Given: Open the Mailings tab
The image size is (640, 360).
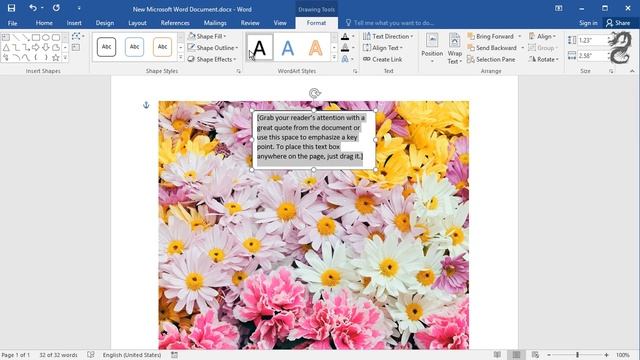Looking at the screenshot, I should 215,23.
